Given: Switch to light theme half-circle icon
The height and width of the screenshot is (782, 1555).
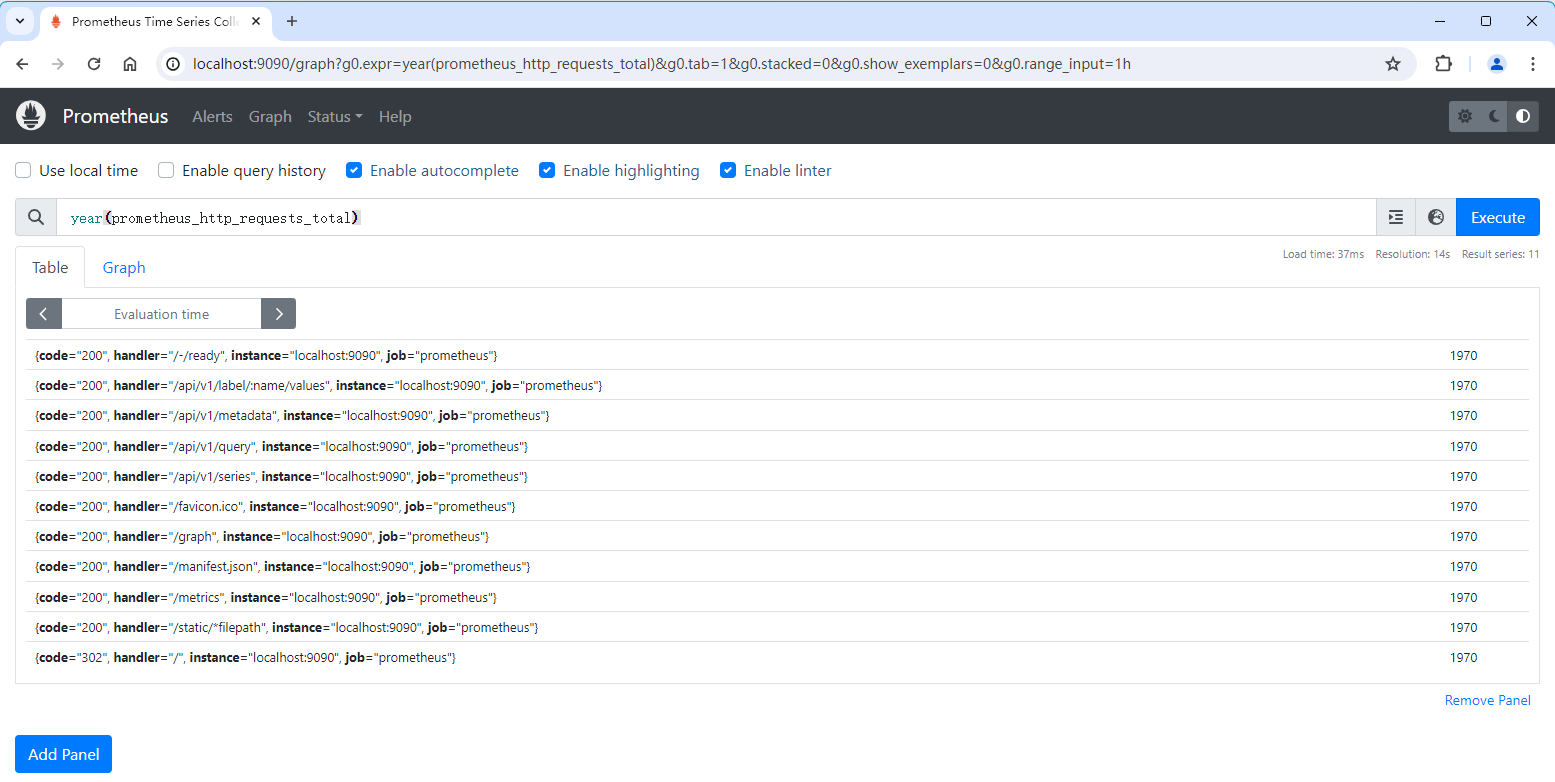Looking at the screenshot, I should (x=1523, y=116).
